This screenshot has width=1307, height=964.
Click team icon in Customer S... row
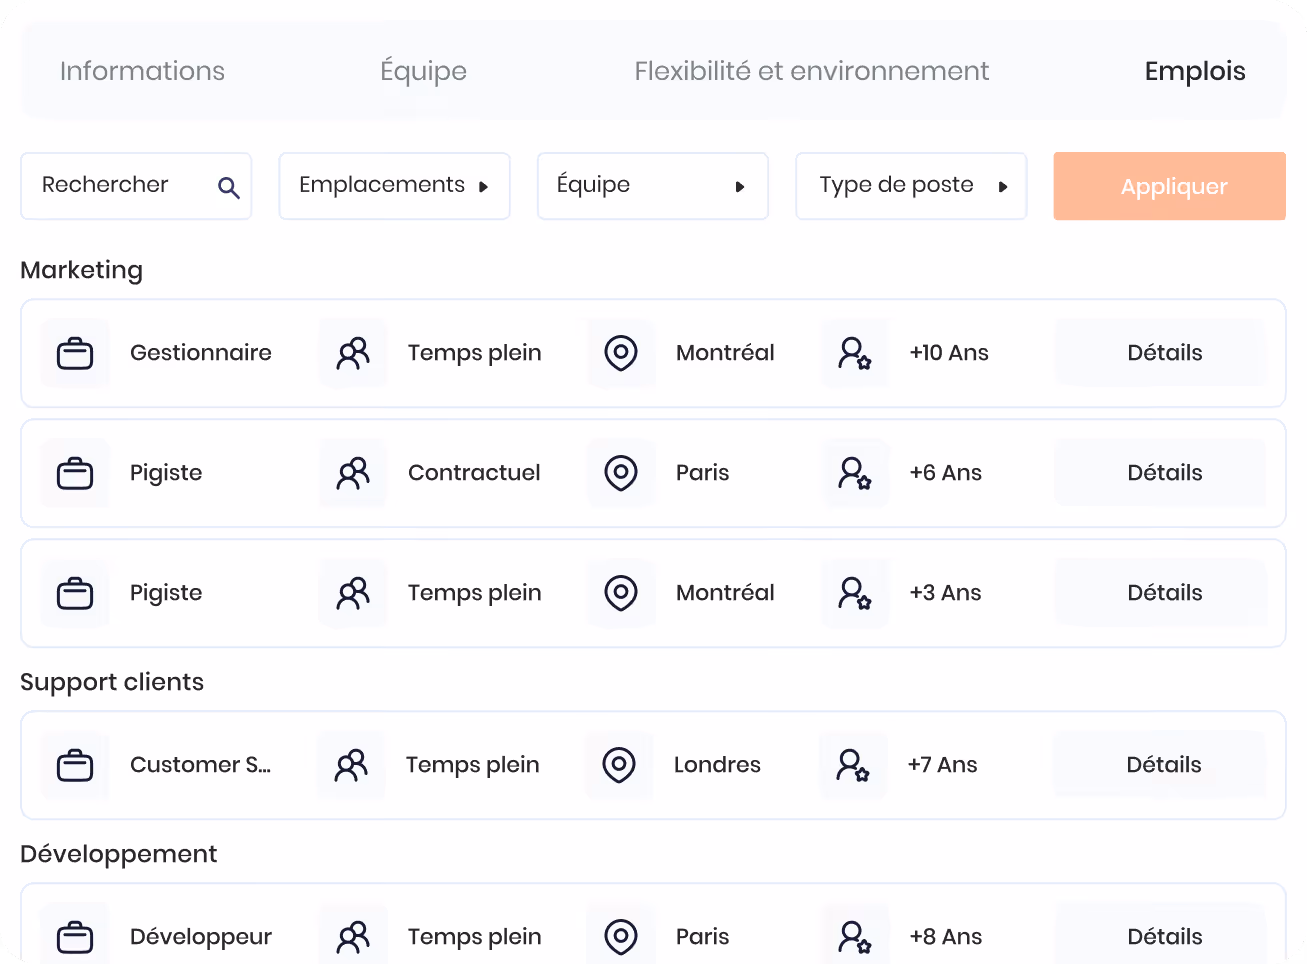coord(351,765)
